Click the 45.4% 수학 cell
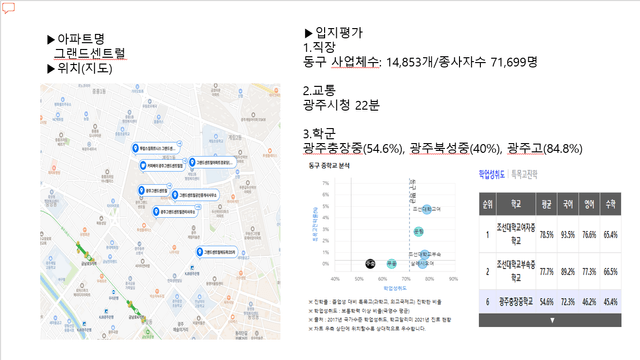The height and width of the screenshot is (360, 640). click(611, 302)
